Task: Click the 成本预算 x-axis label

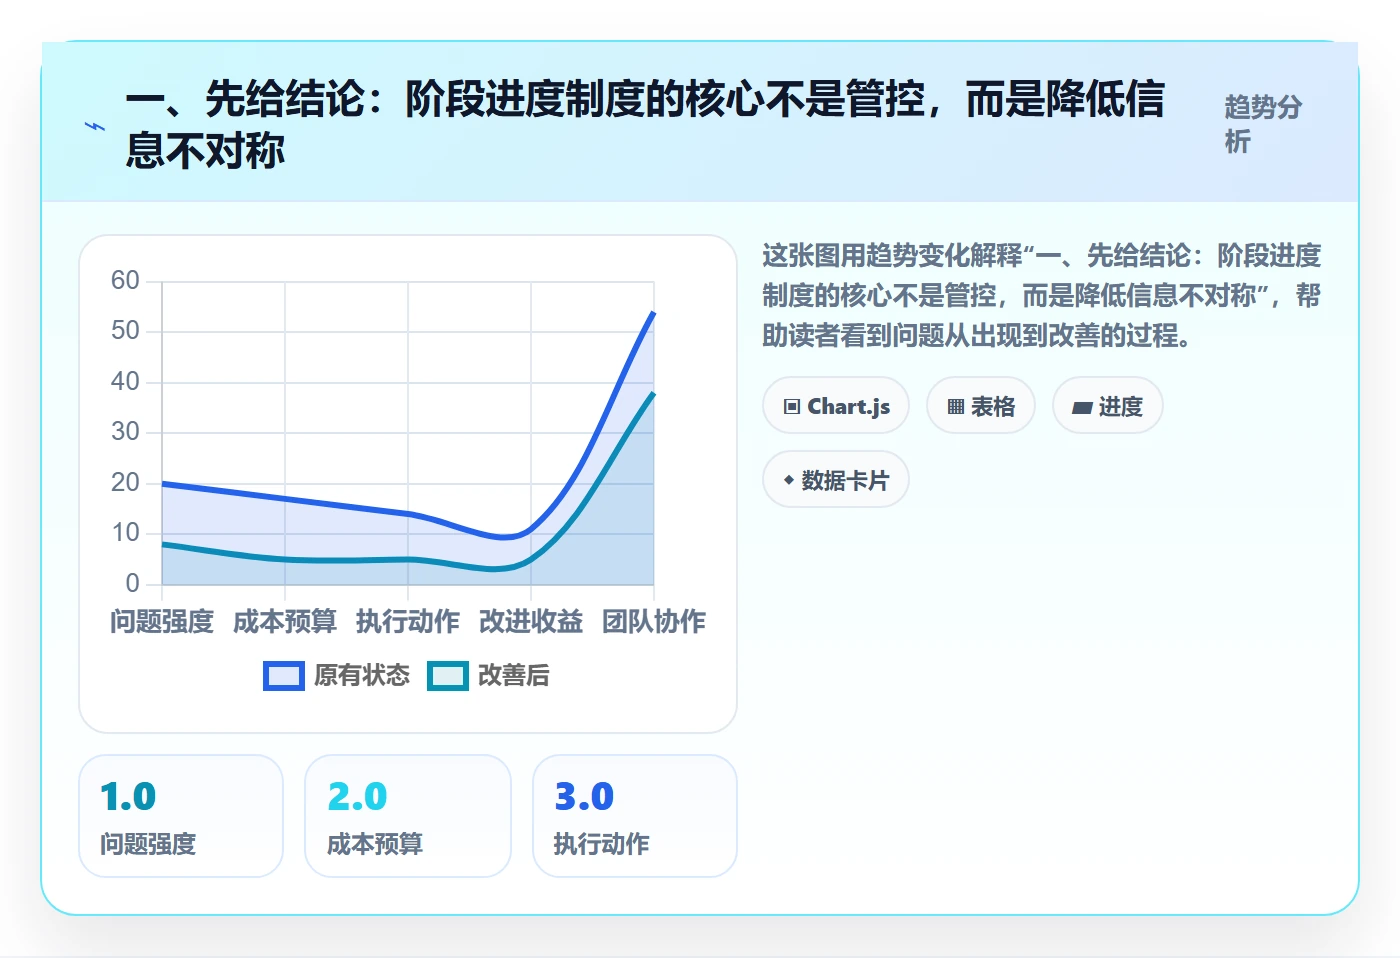Action: coord(285,622)
